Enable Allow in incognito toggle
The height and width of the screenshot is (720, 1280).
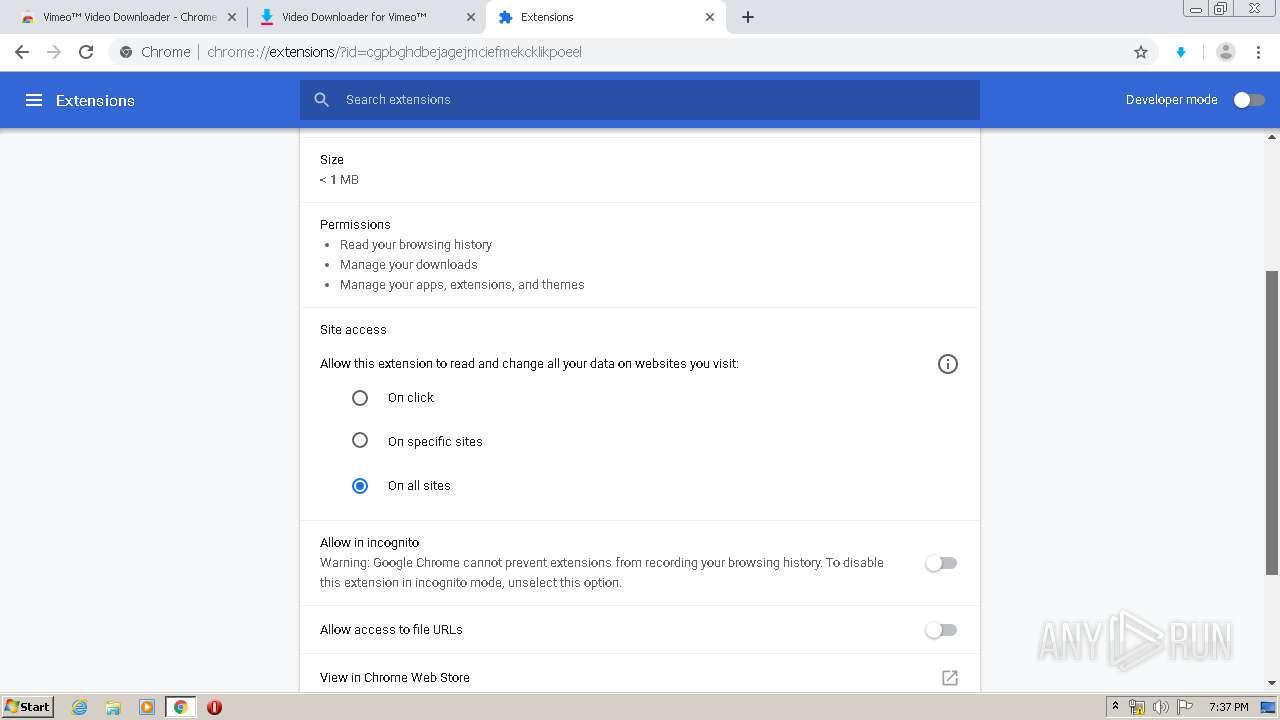(941, 563)
